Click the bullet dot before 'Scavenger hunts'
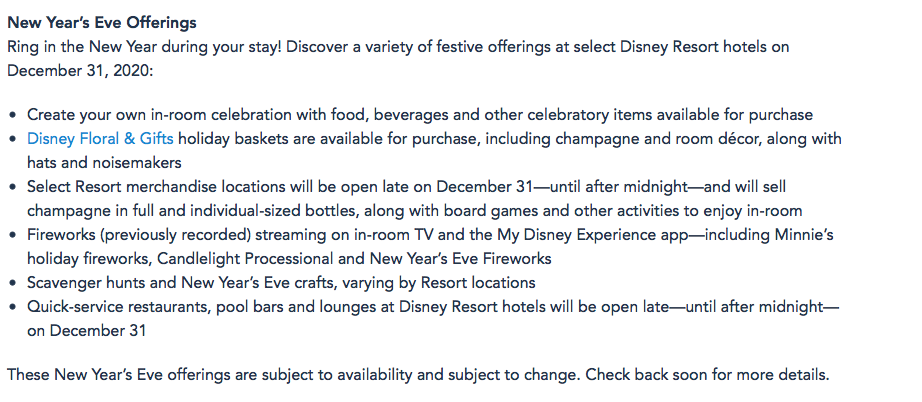 13,283
